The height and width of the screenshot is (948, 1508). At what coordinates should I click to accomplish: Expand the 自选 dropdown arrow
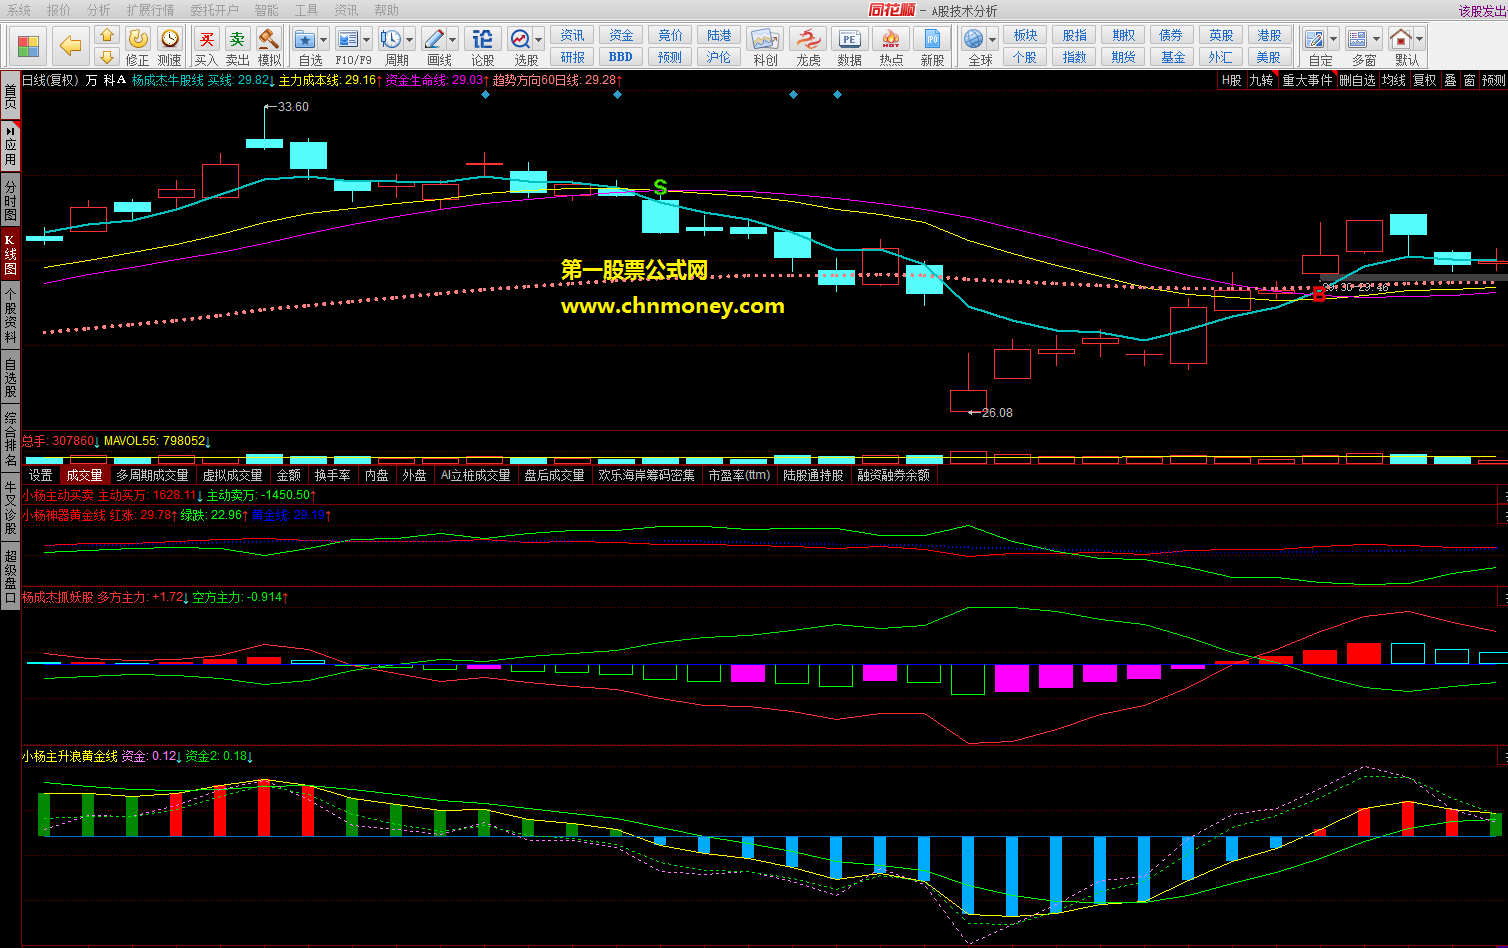[x=324, y=40]
